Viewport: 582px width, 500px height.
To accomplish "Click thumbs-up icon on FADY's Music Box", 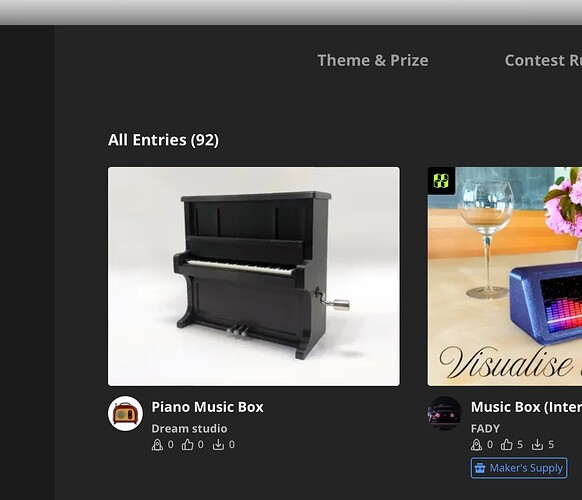I will pos(507,445).
